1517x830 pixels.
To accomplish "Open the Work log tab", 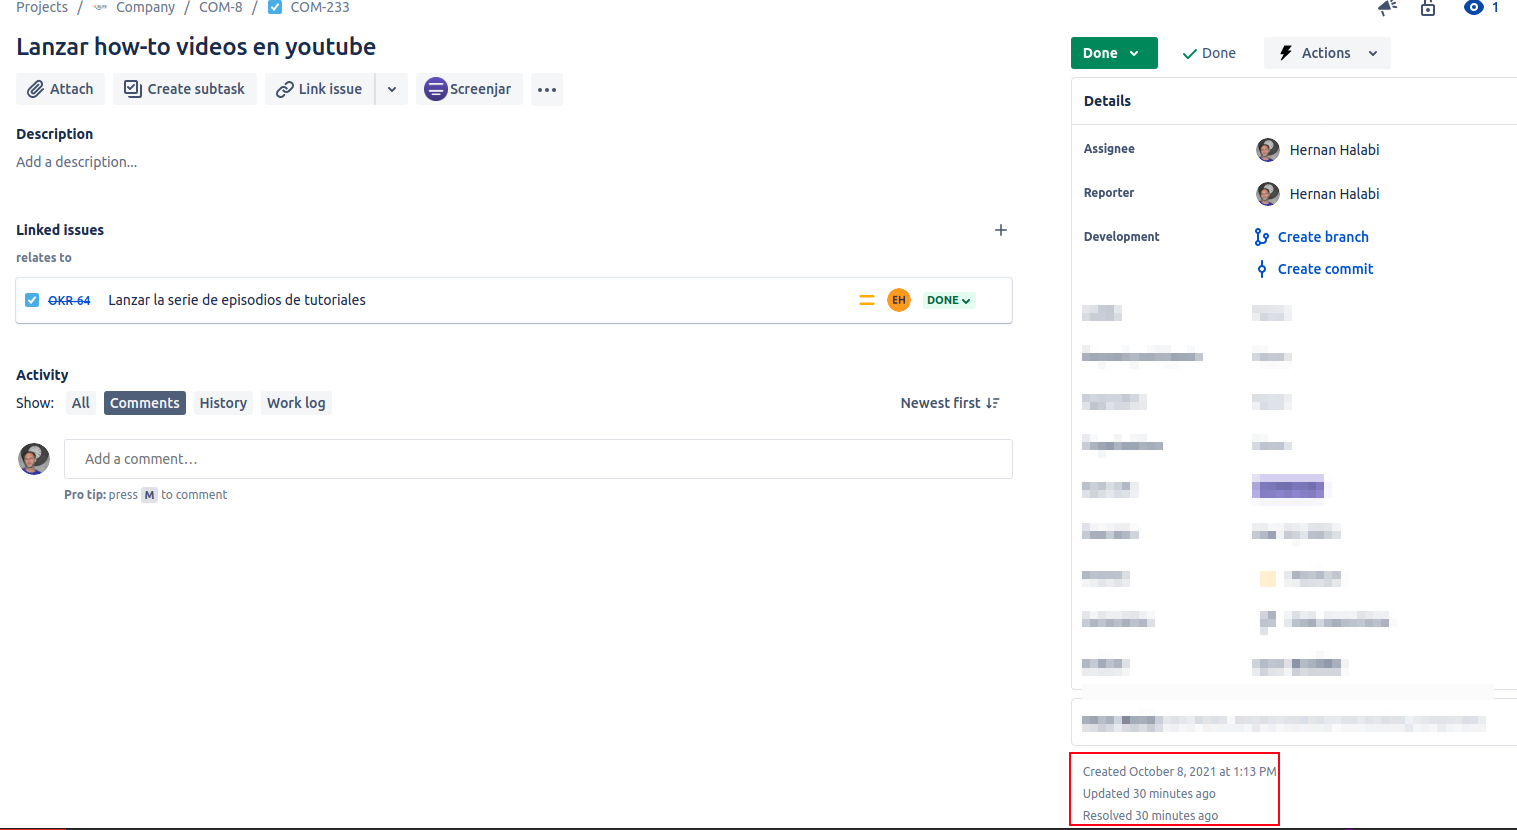I will [x=296, y=403].
